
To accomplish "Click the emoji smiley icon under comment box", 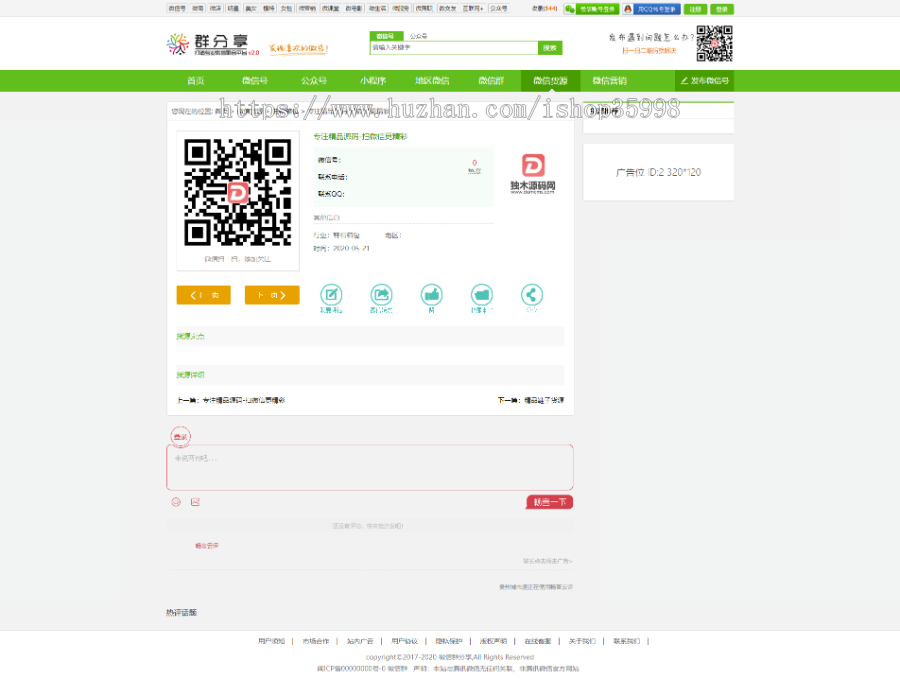I will [176, 502].
